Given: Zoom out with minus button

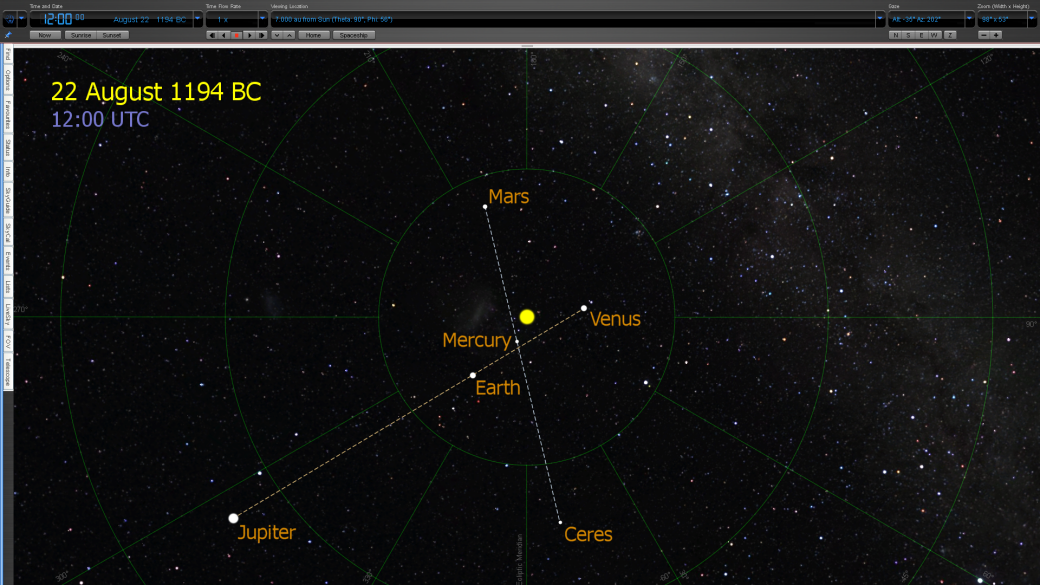Looking at the screenshot, I should [x=984, y=35].
